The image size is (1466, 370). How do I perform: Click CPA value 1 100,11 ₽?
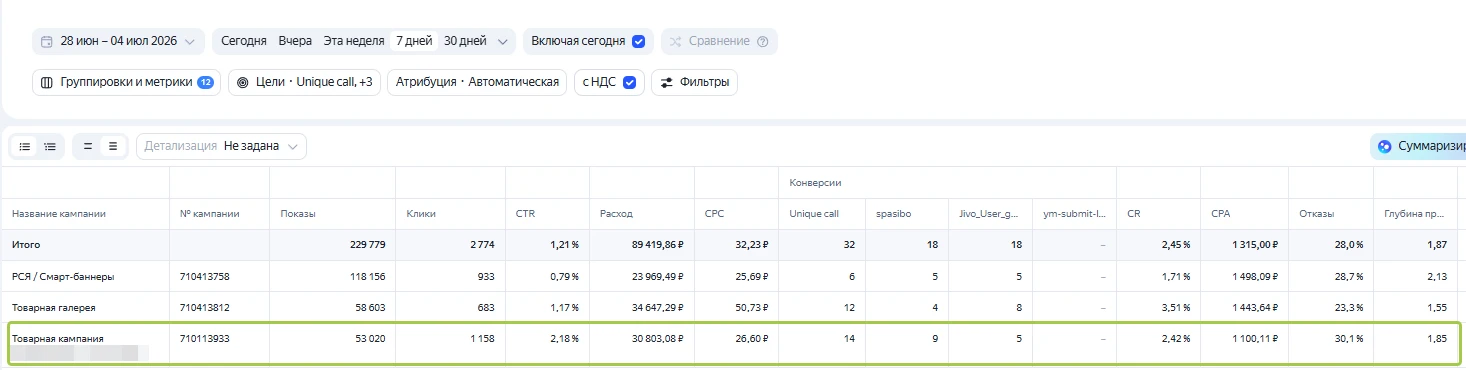pos(1249,339)
